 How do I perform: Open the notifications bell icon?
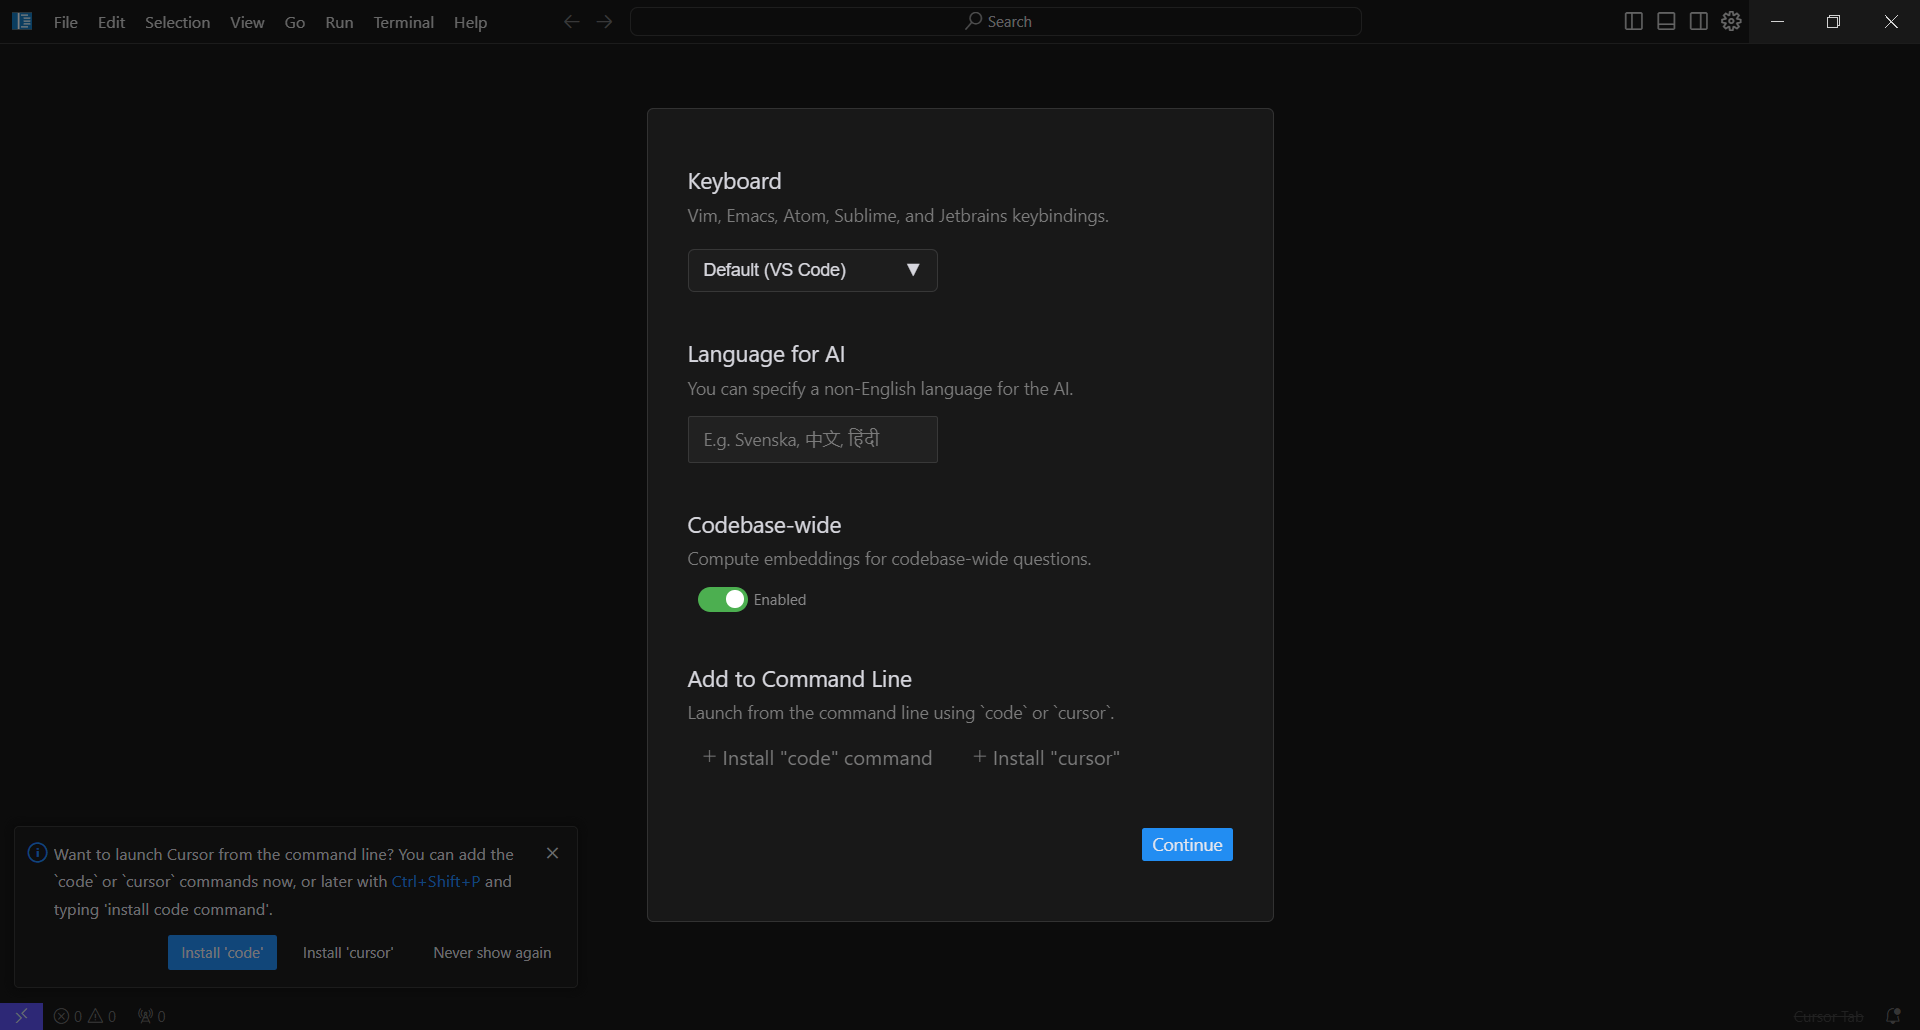(x=1892, y=1016)
